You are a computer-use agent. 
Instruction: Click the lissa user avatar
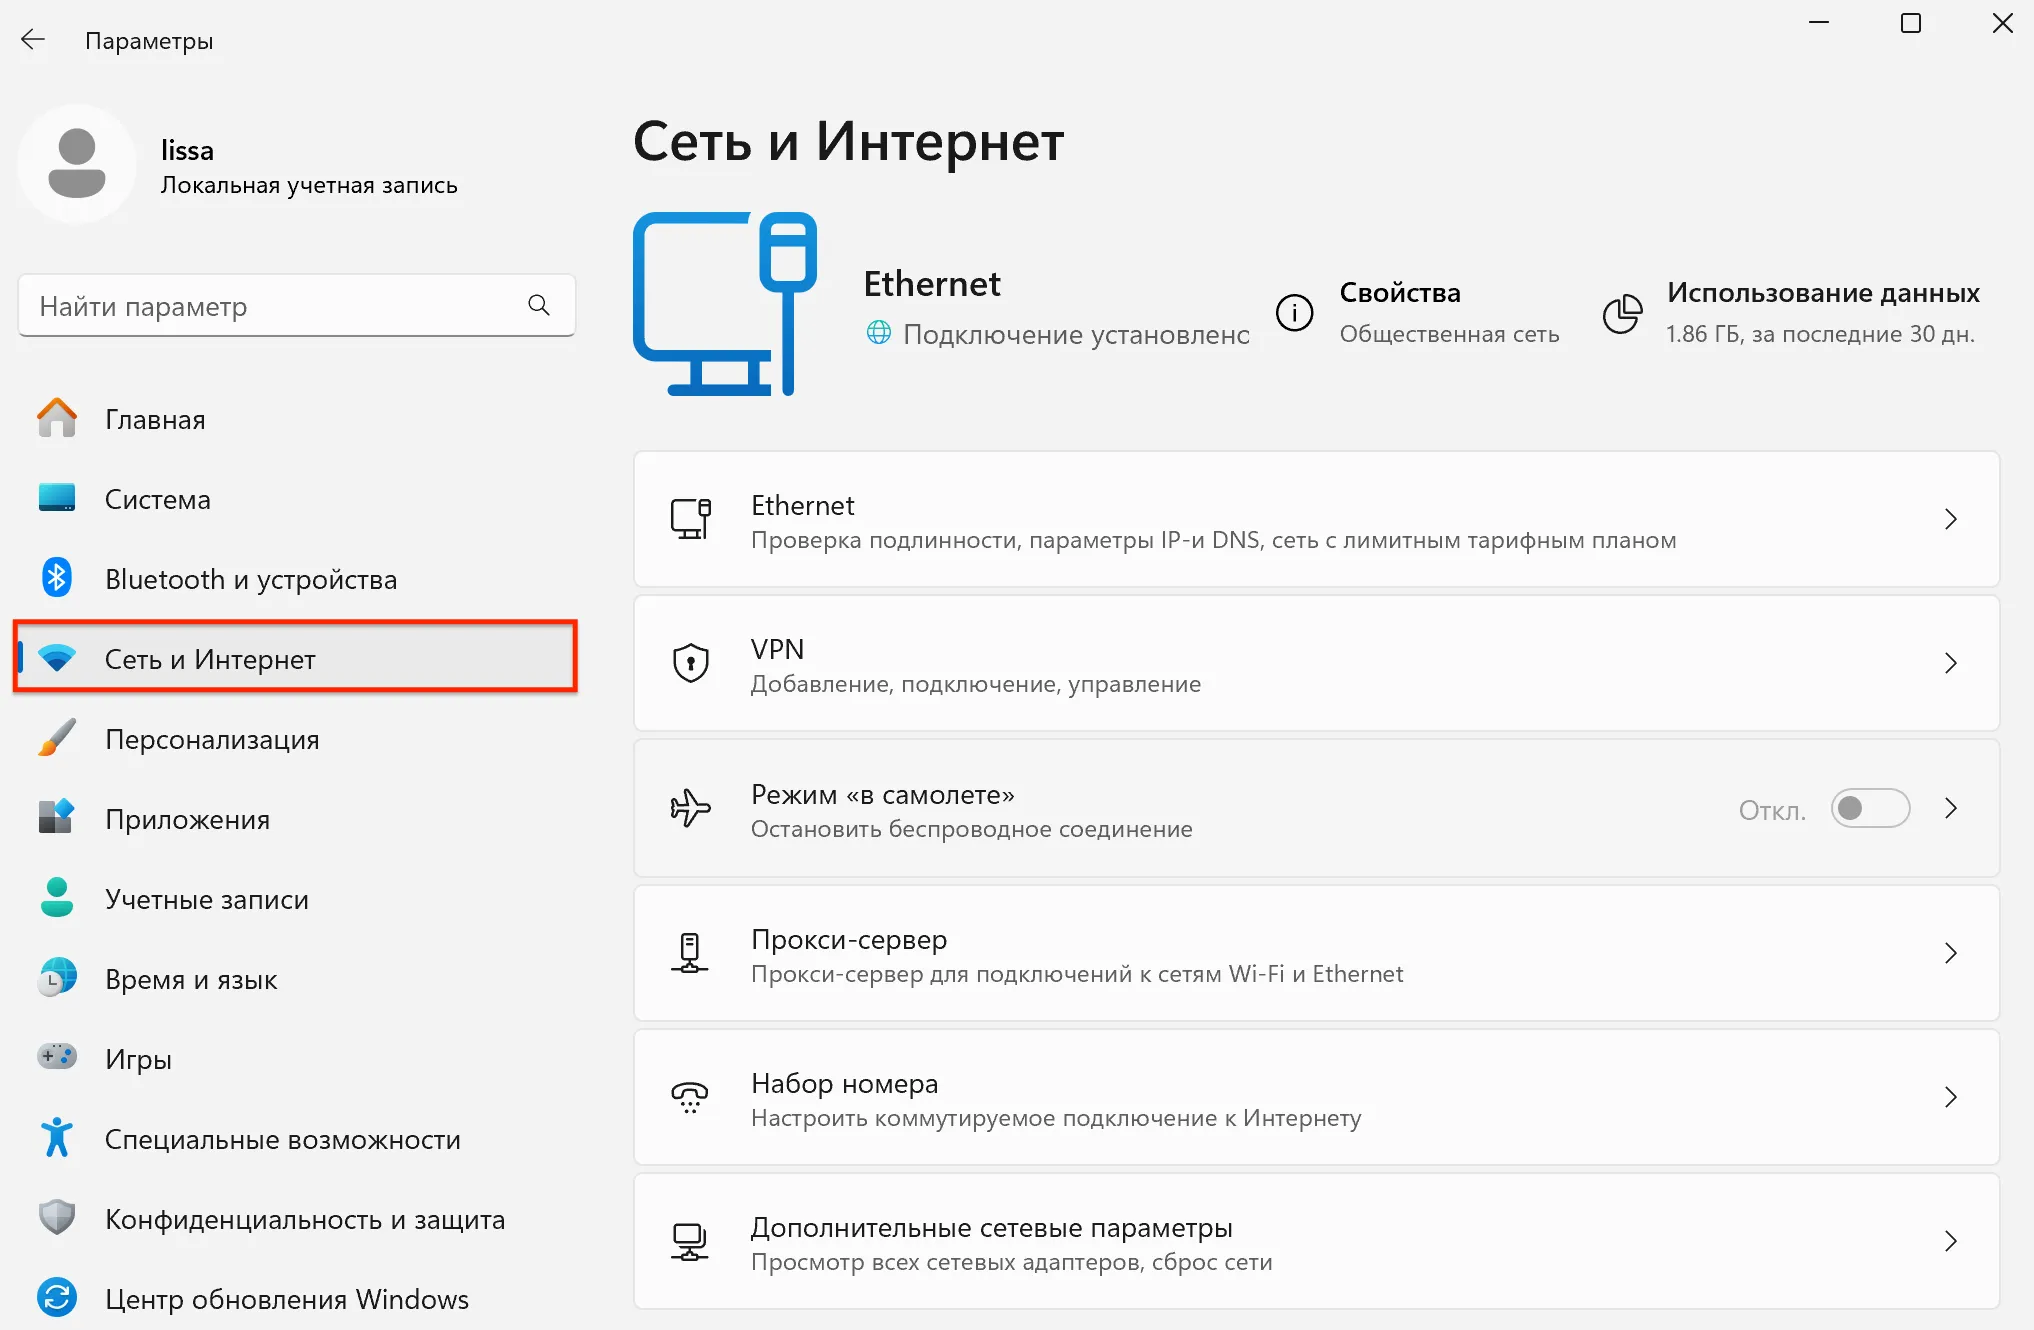coord(77,164)
